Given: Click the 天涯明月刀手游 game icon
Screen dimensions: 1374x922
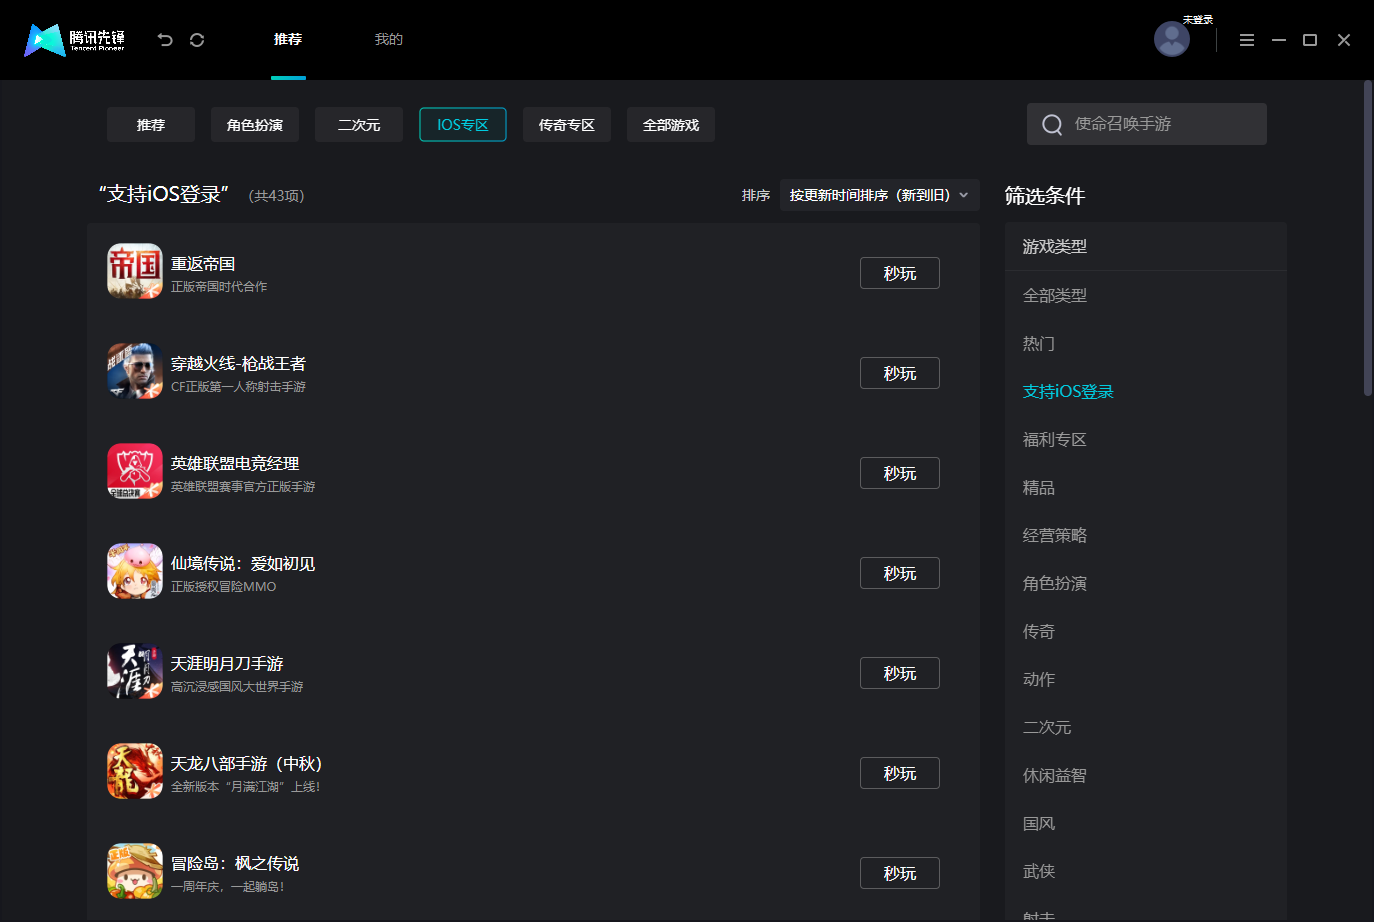Looking at the screenshot, I should [x=134, y=671].
